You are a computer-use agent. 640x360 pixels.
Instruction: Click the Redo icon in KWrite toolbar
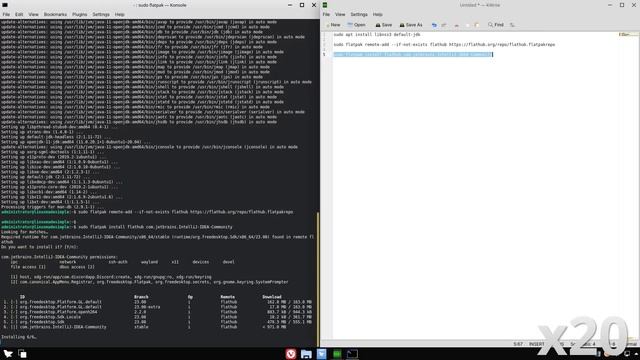coord(444,25)
